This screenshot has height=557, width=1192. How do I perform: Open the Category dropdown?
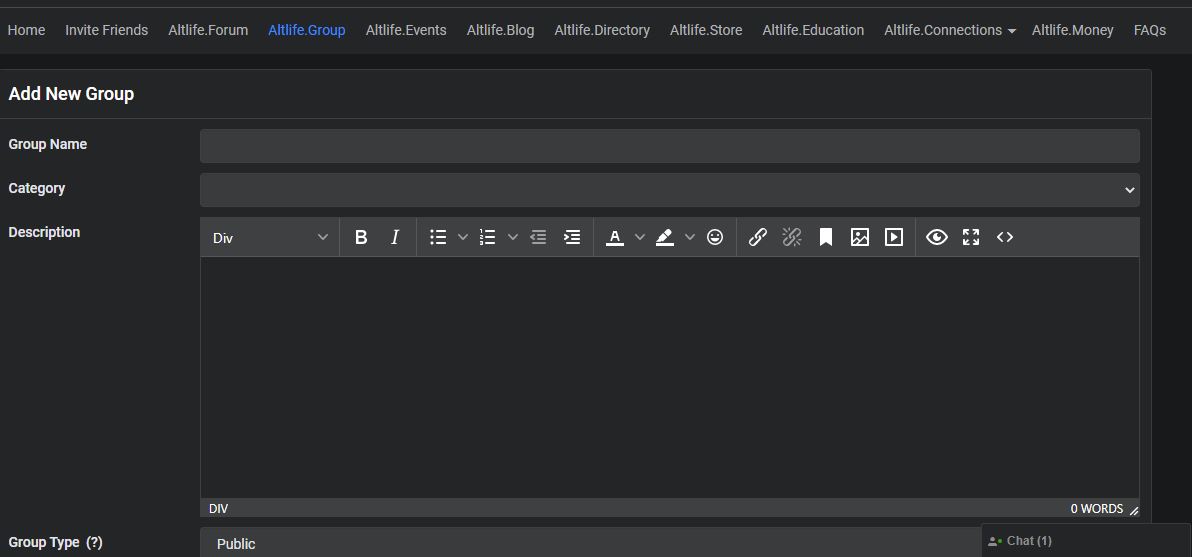click(x=669, y=190)
